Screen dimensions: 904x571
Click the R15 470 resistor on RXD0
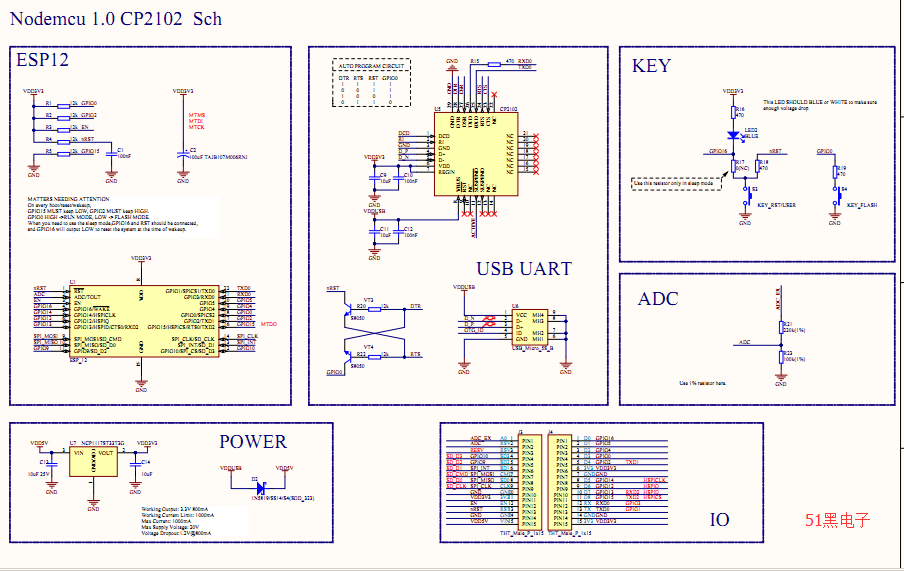494,64
